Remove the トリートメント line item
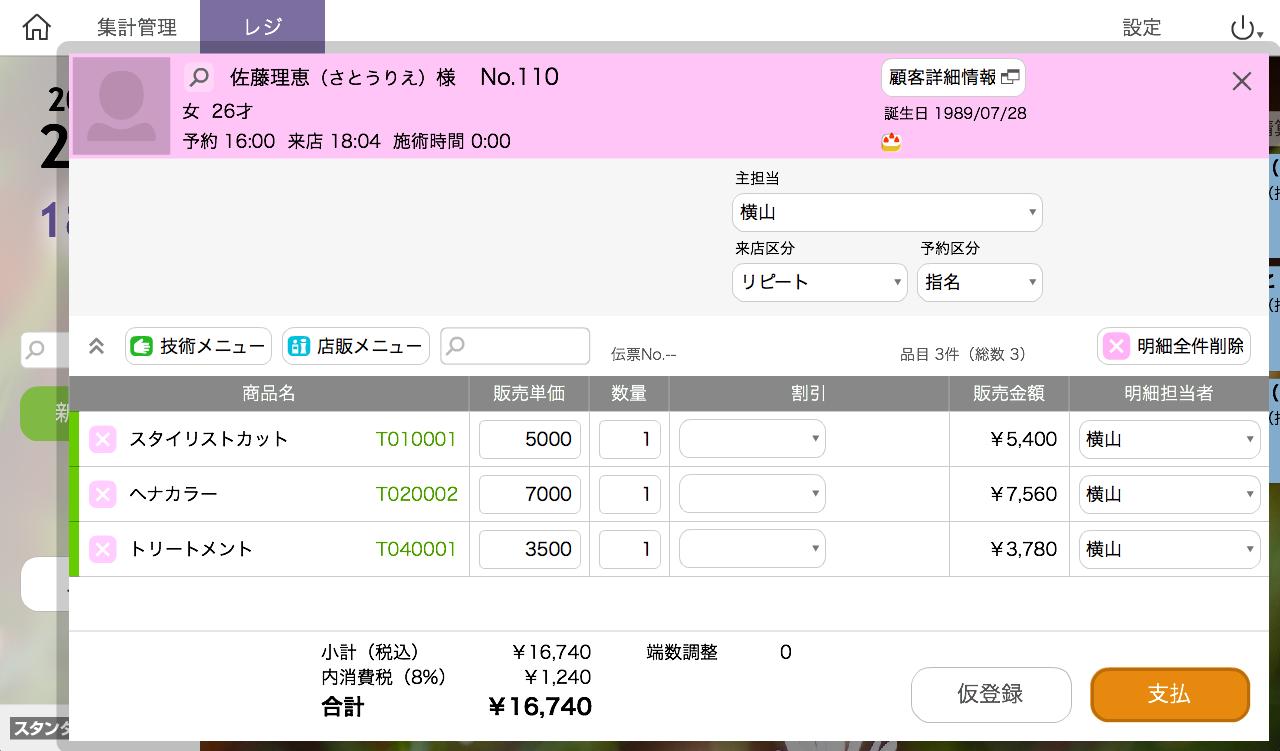The width and height of the screenshot is (1280, 751). (103, 549)
